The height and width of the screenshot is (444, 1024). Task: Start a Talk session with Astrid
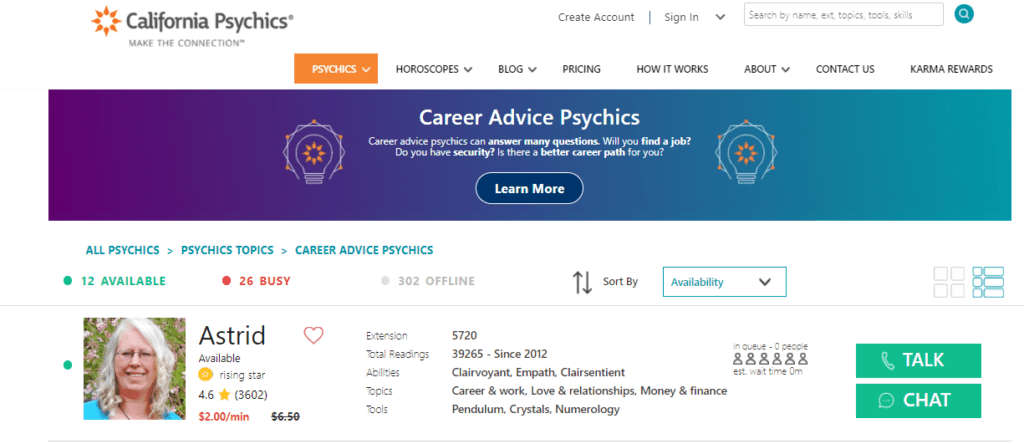click(918, 360)
